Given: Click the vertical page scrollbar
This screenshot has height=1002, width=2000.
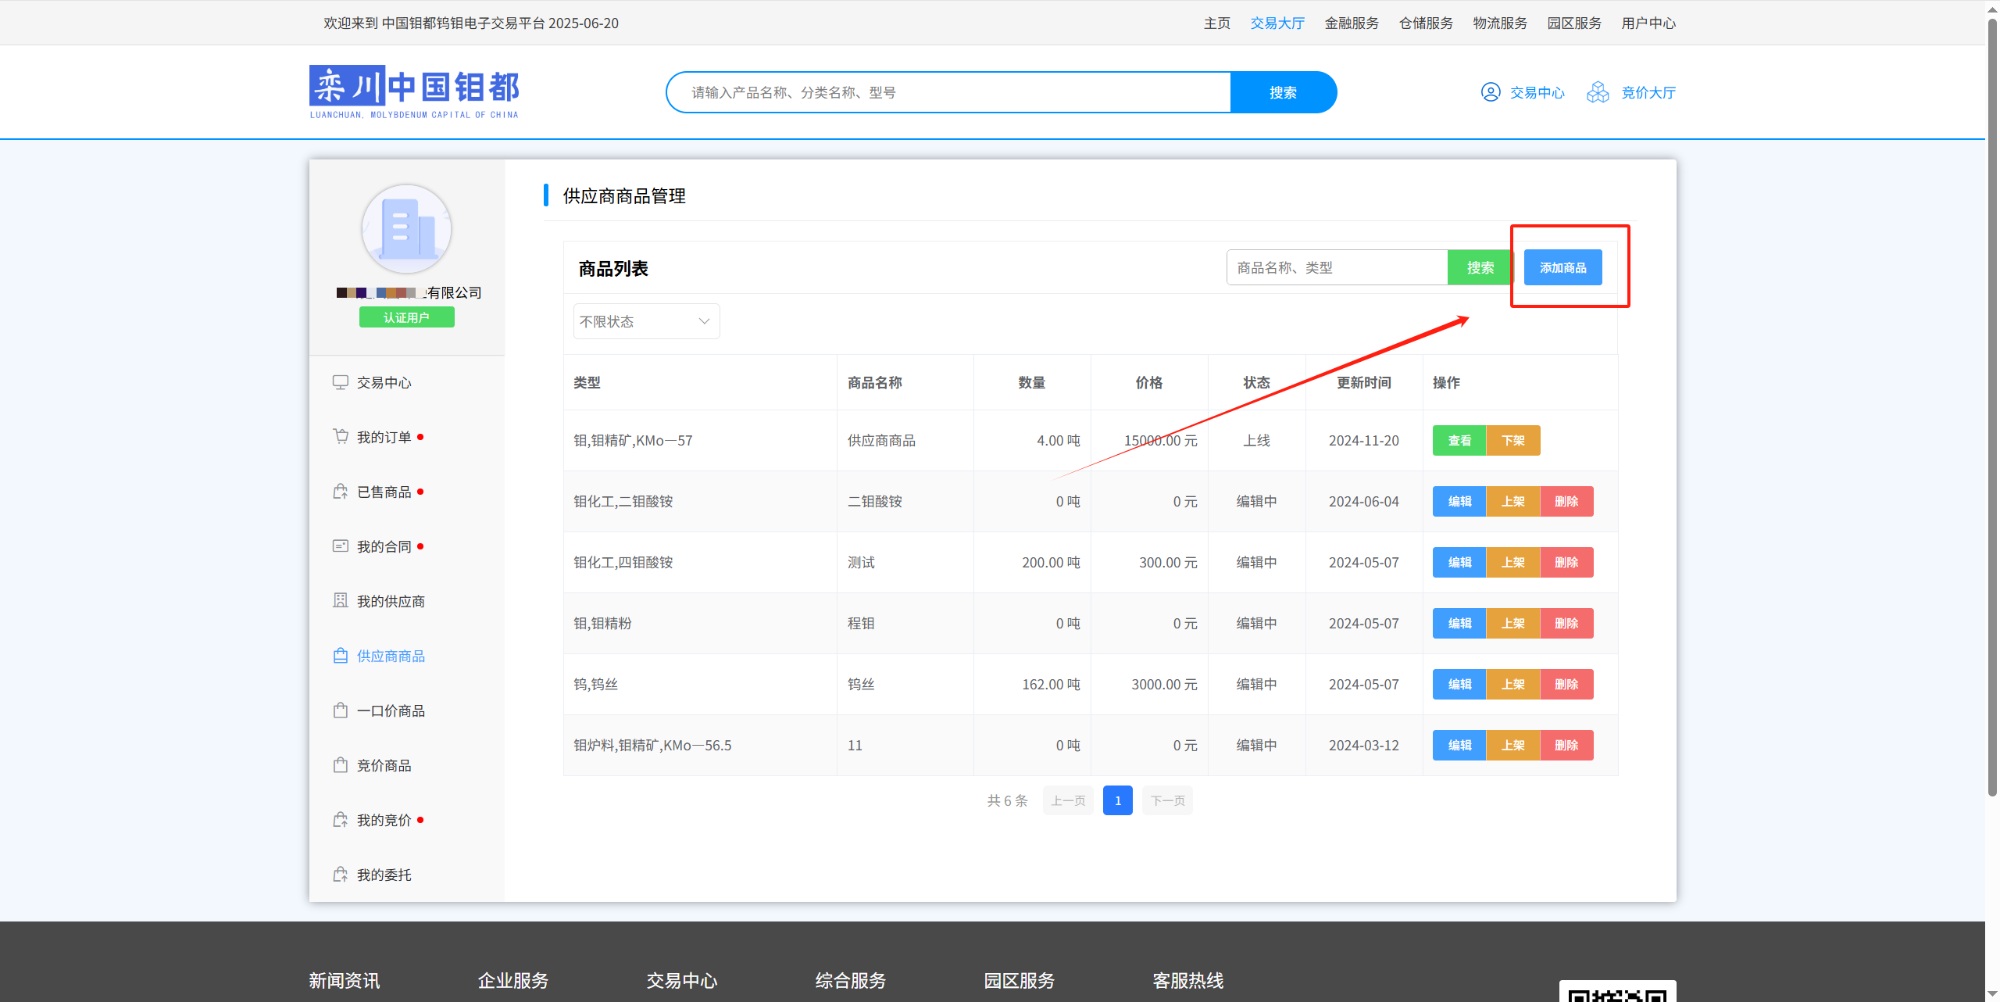Looking at the screenshot, I should (x=1991, y=400).
